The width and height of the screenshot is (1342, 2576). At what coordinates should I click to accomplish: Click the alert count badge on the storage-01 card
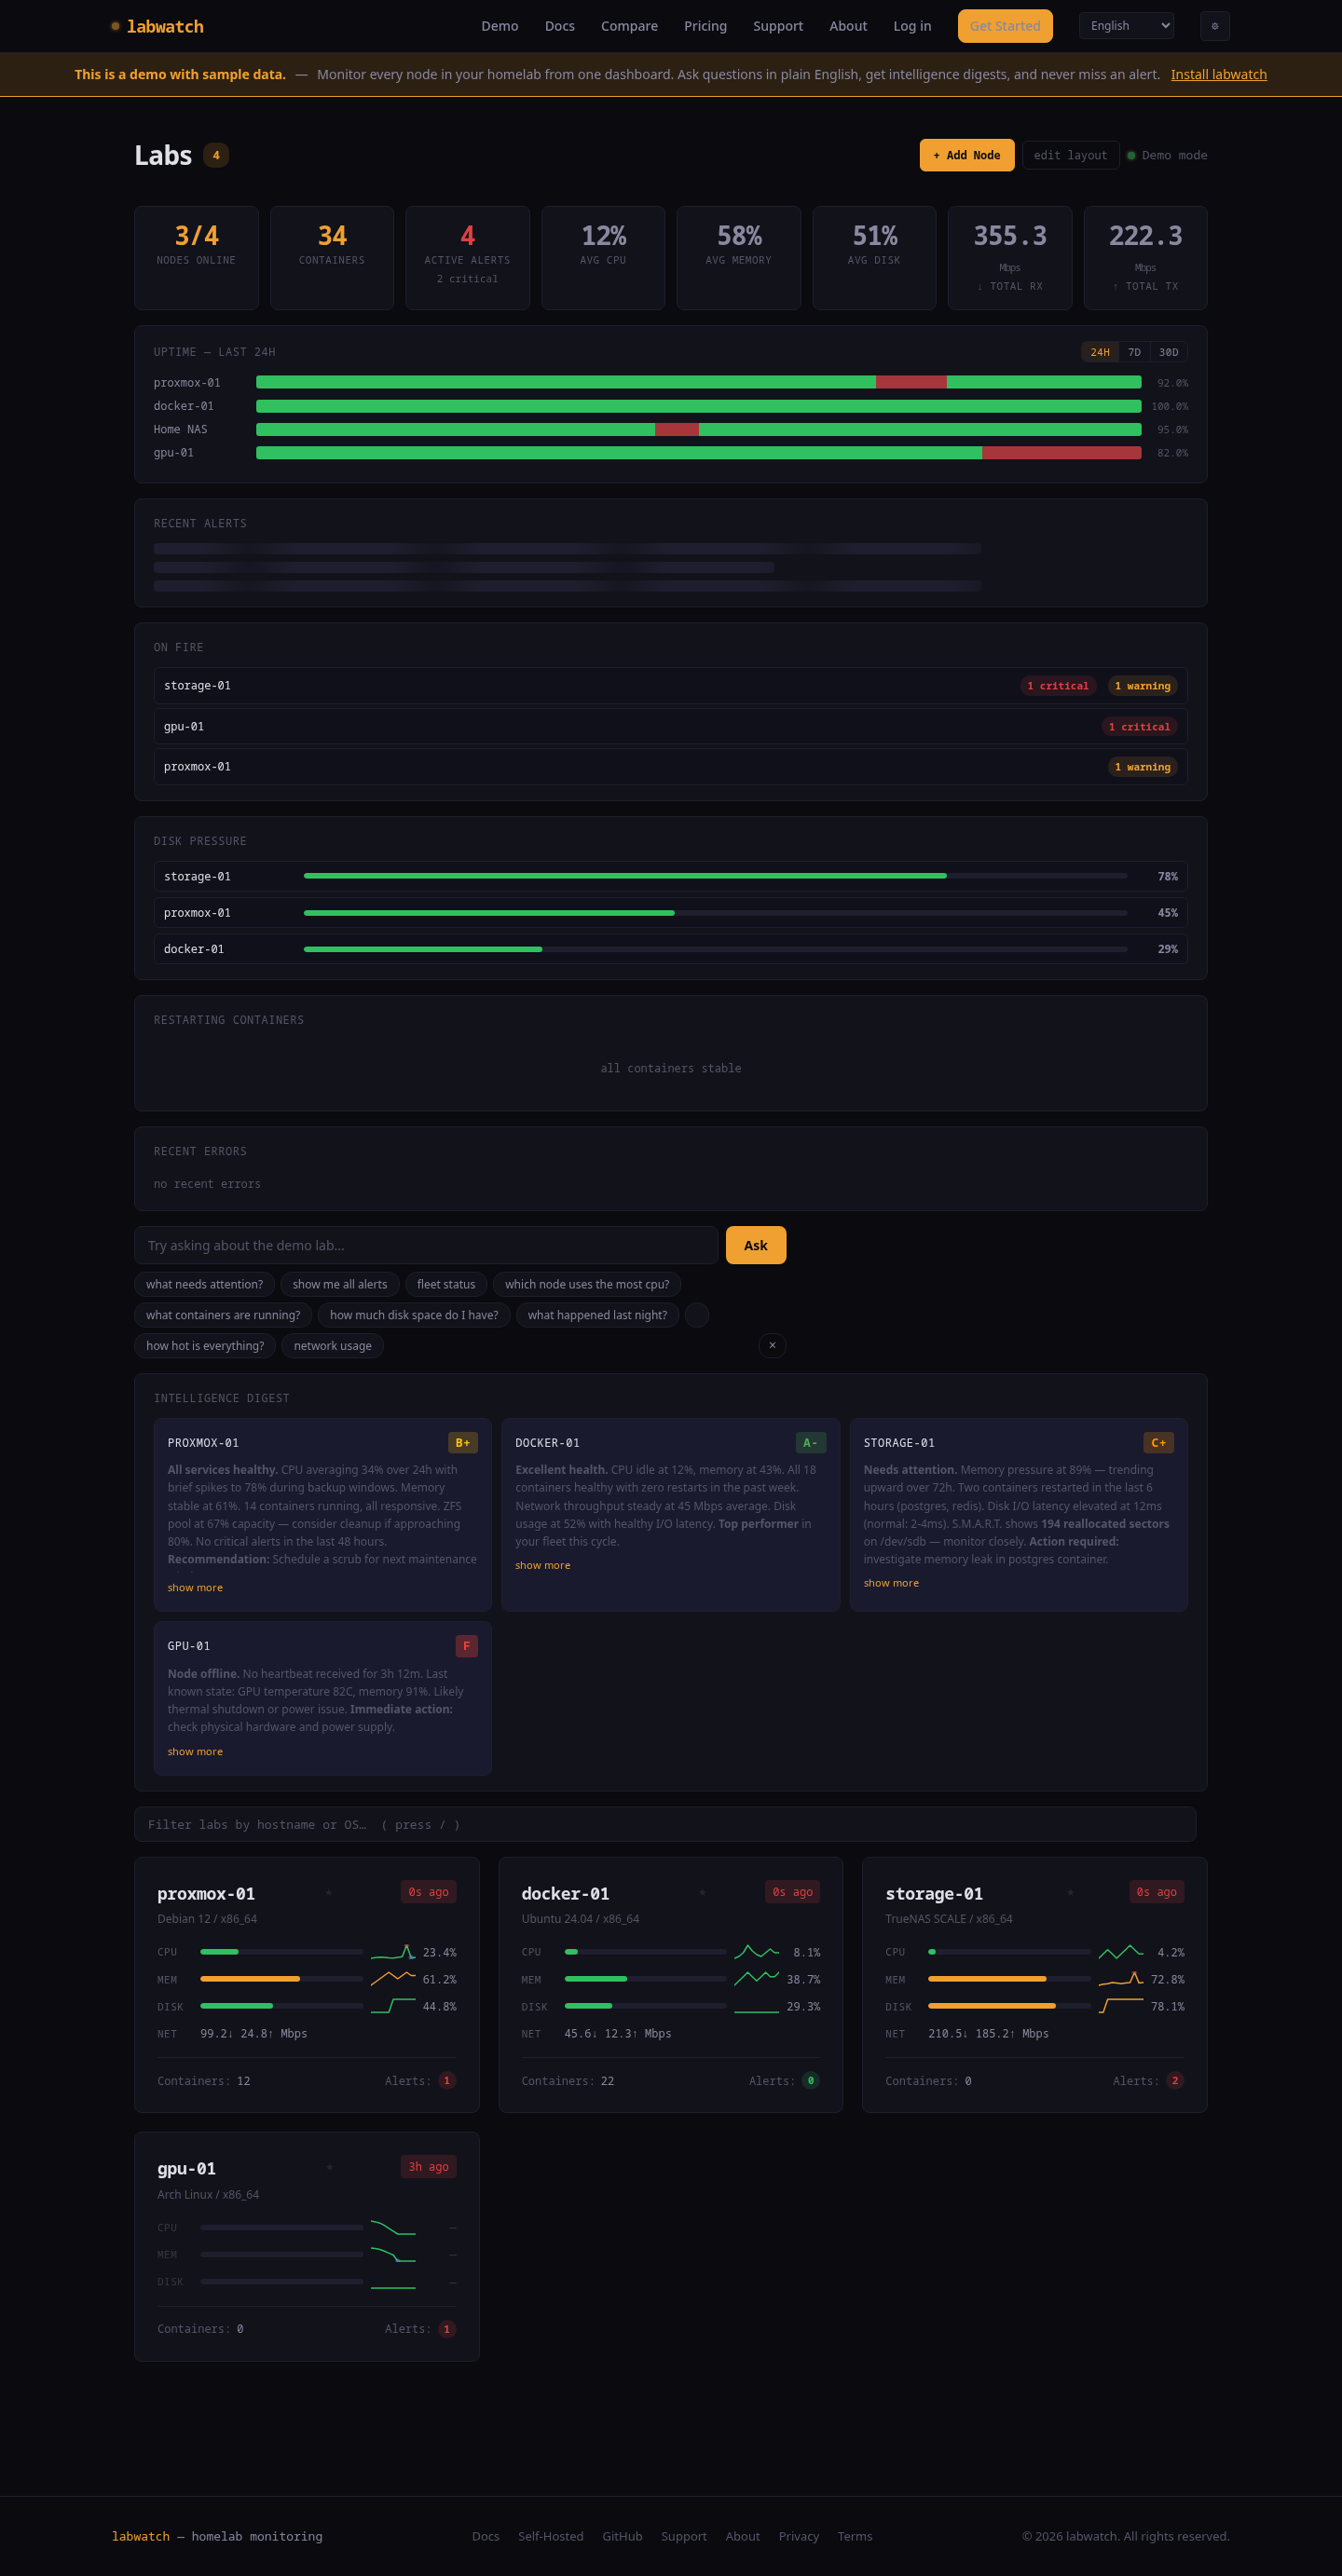pyautogui.click(x=1175, y=2080)
